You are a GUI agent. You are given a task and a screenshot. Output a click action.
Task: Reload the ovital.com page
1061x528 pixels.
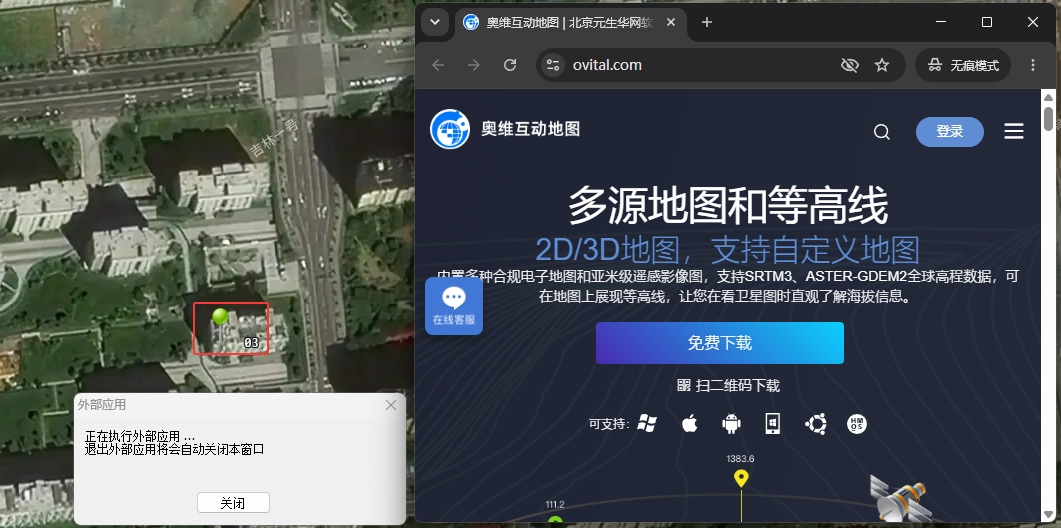[x=510, y=65]
